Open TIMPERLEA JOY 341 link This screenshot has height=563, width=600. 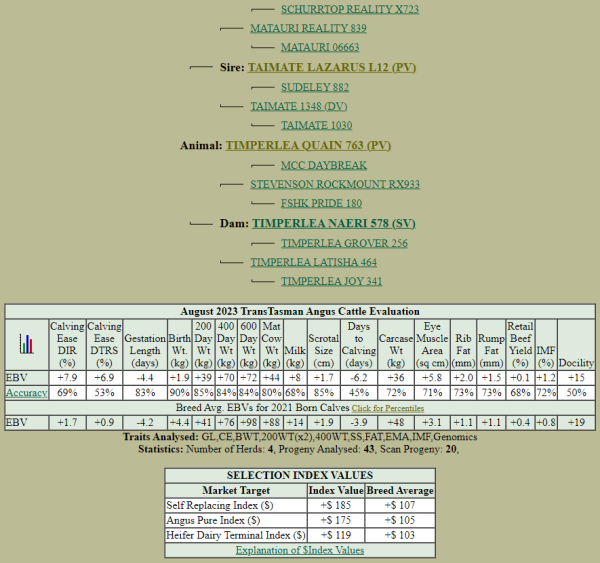[x=331, y=281]
